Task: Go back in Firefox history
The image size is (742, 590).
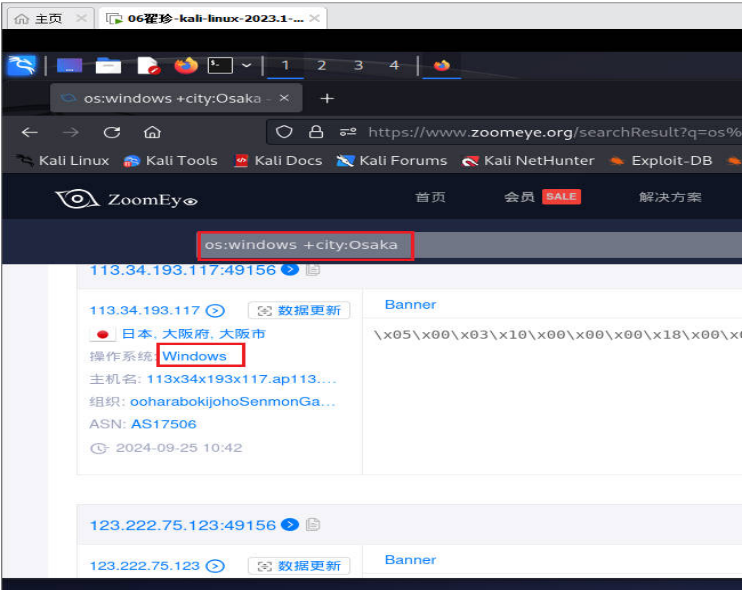Action: point(30,132)
